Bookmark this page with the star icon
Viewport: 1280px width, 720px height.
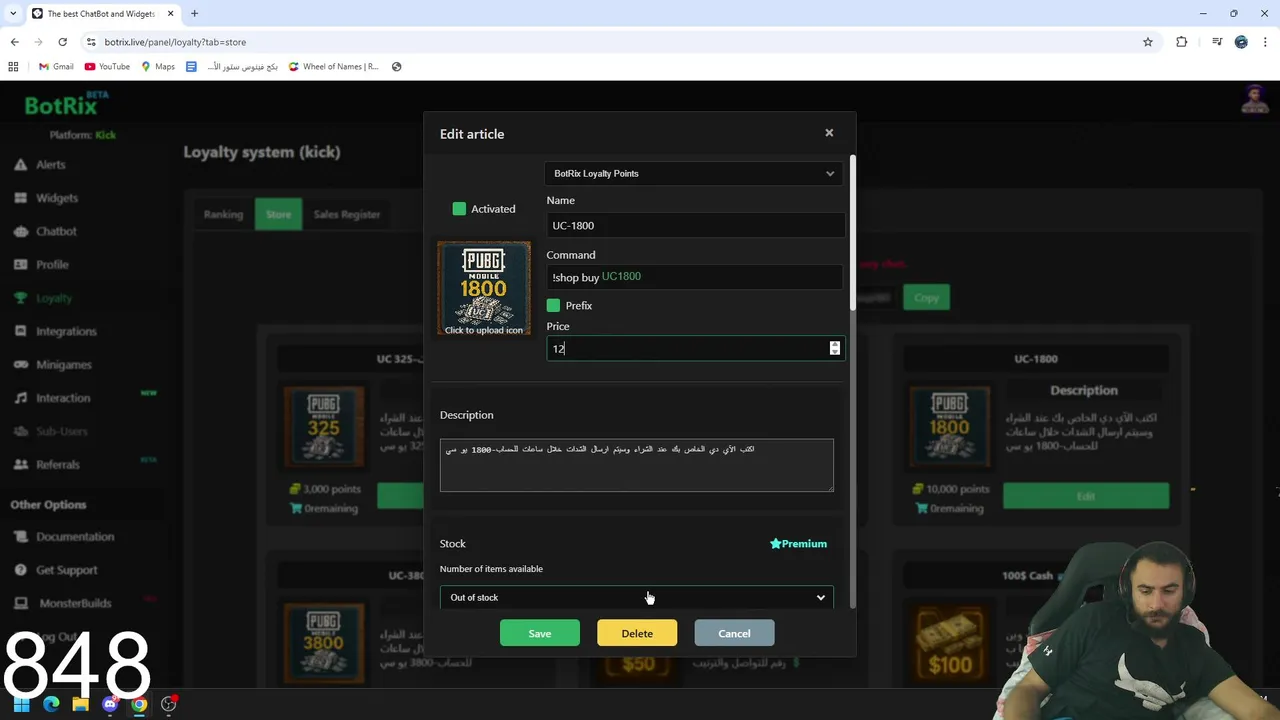1148,42
